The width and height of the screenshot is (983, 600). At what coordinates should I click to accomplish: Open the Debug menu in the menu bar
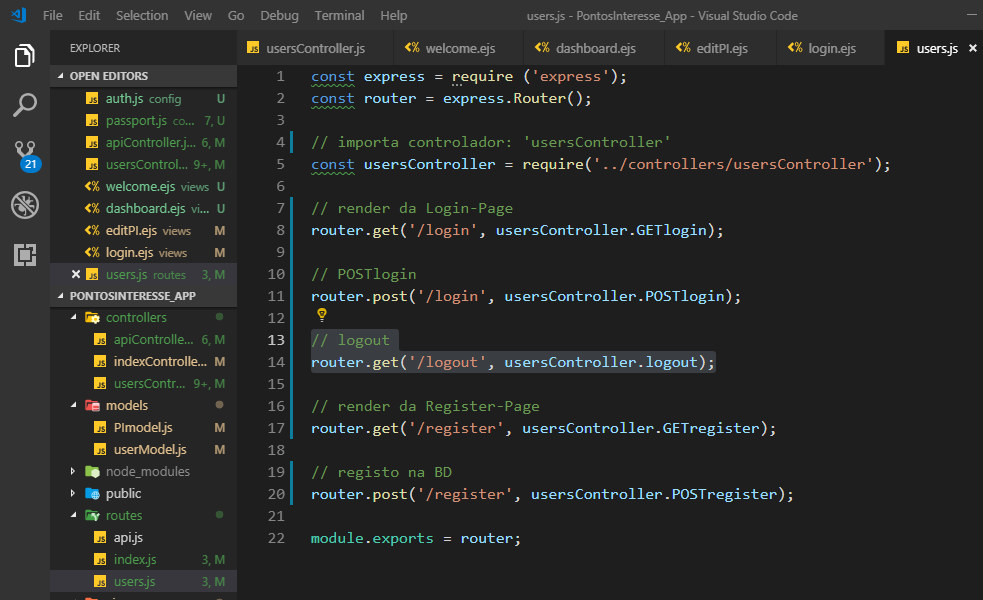coord(279,15)
